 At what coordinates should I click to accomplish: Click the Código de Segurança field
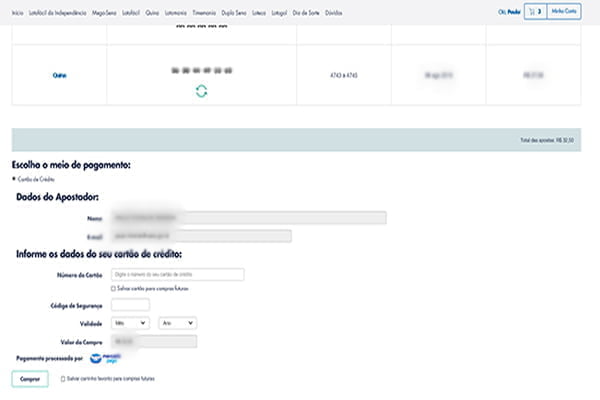131,304
